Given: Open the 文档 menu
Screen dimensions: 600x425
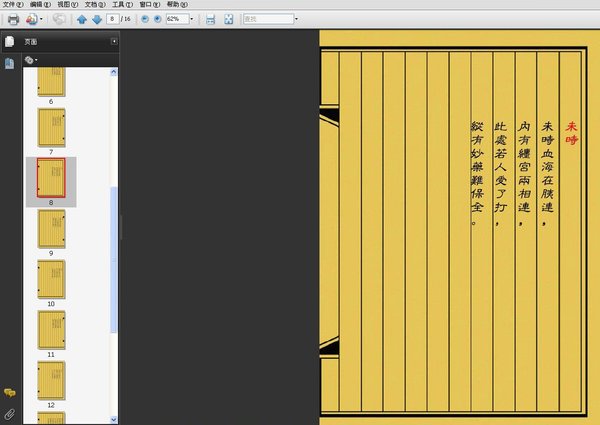Looking at the screenshot, I should click(x=95, y=4).
